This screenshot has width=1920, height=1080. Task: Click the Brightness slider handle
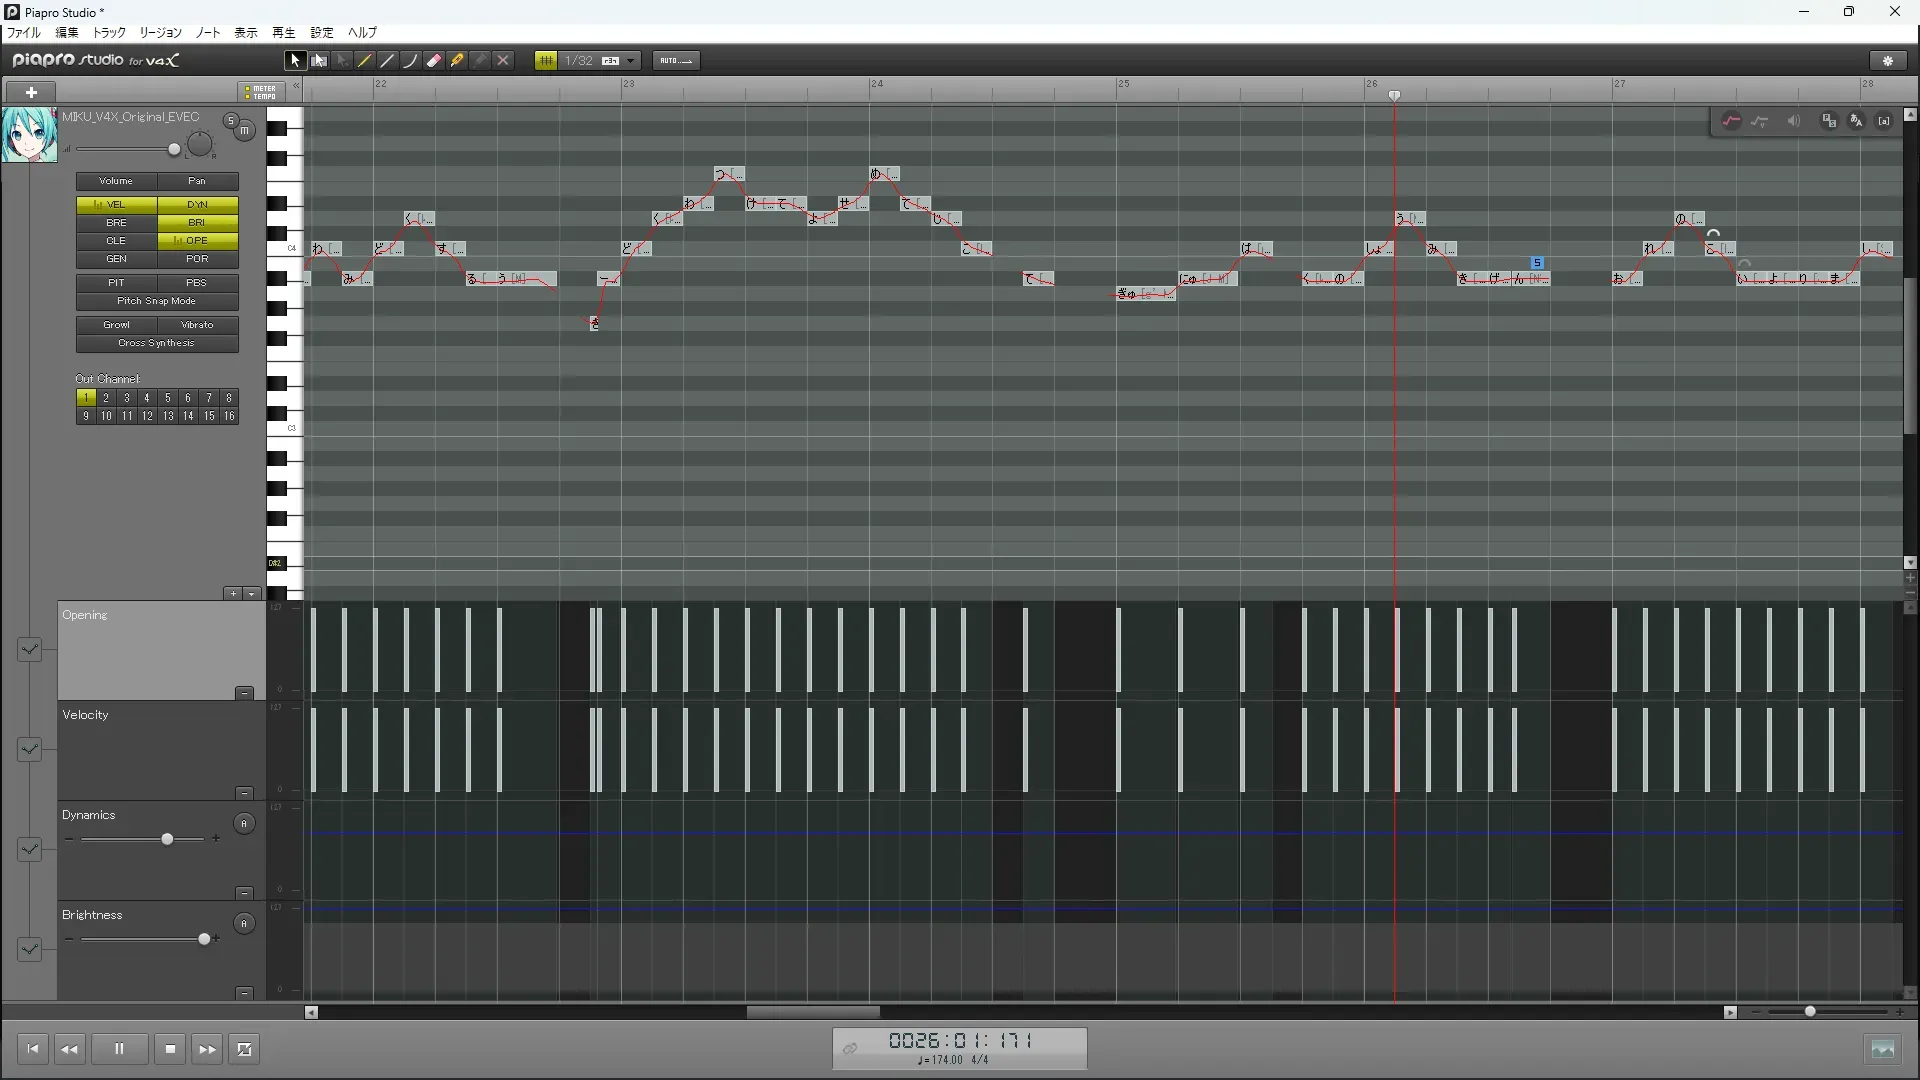pos(205,939)
